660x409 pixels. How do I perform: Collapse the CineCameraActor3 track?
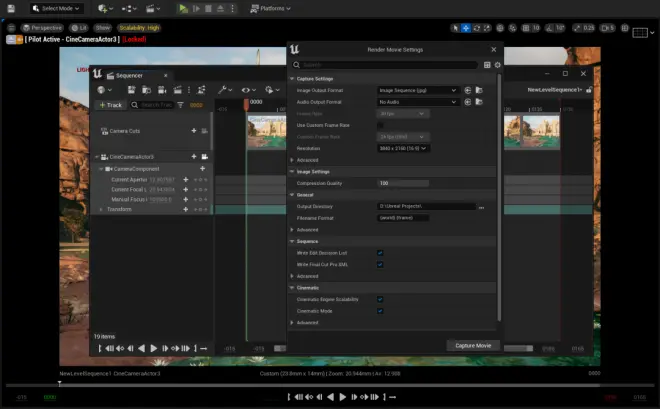97,157
